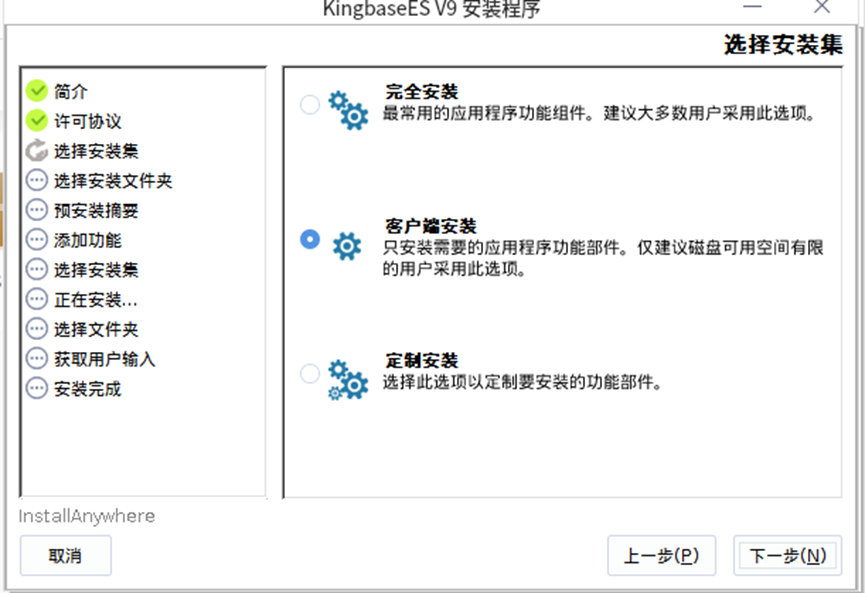Click the 完全安装 option title text
Image resolution: width=865 pixels, height=593 pixels.
(x=421, y=92)
